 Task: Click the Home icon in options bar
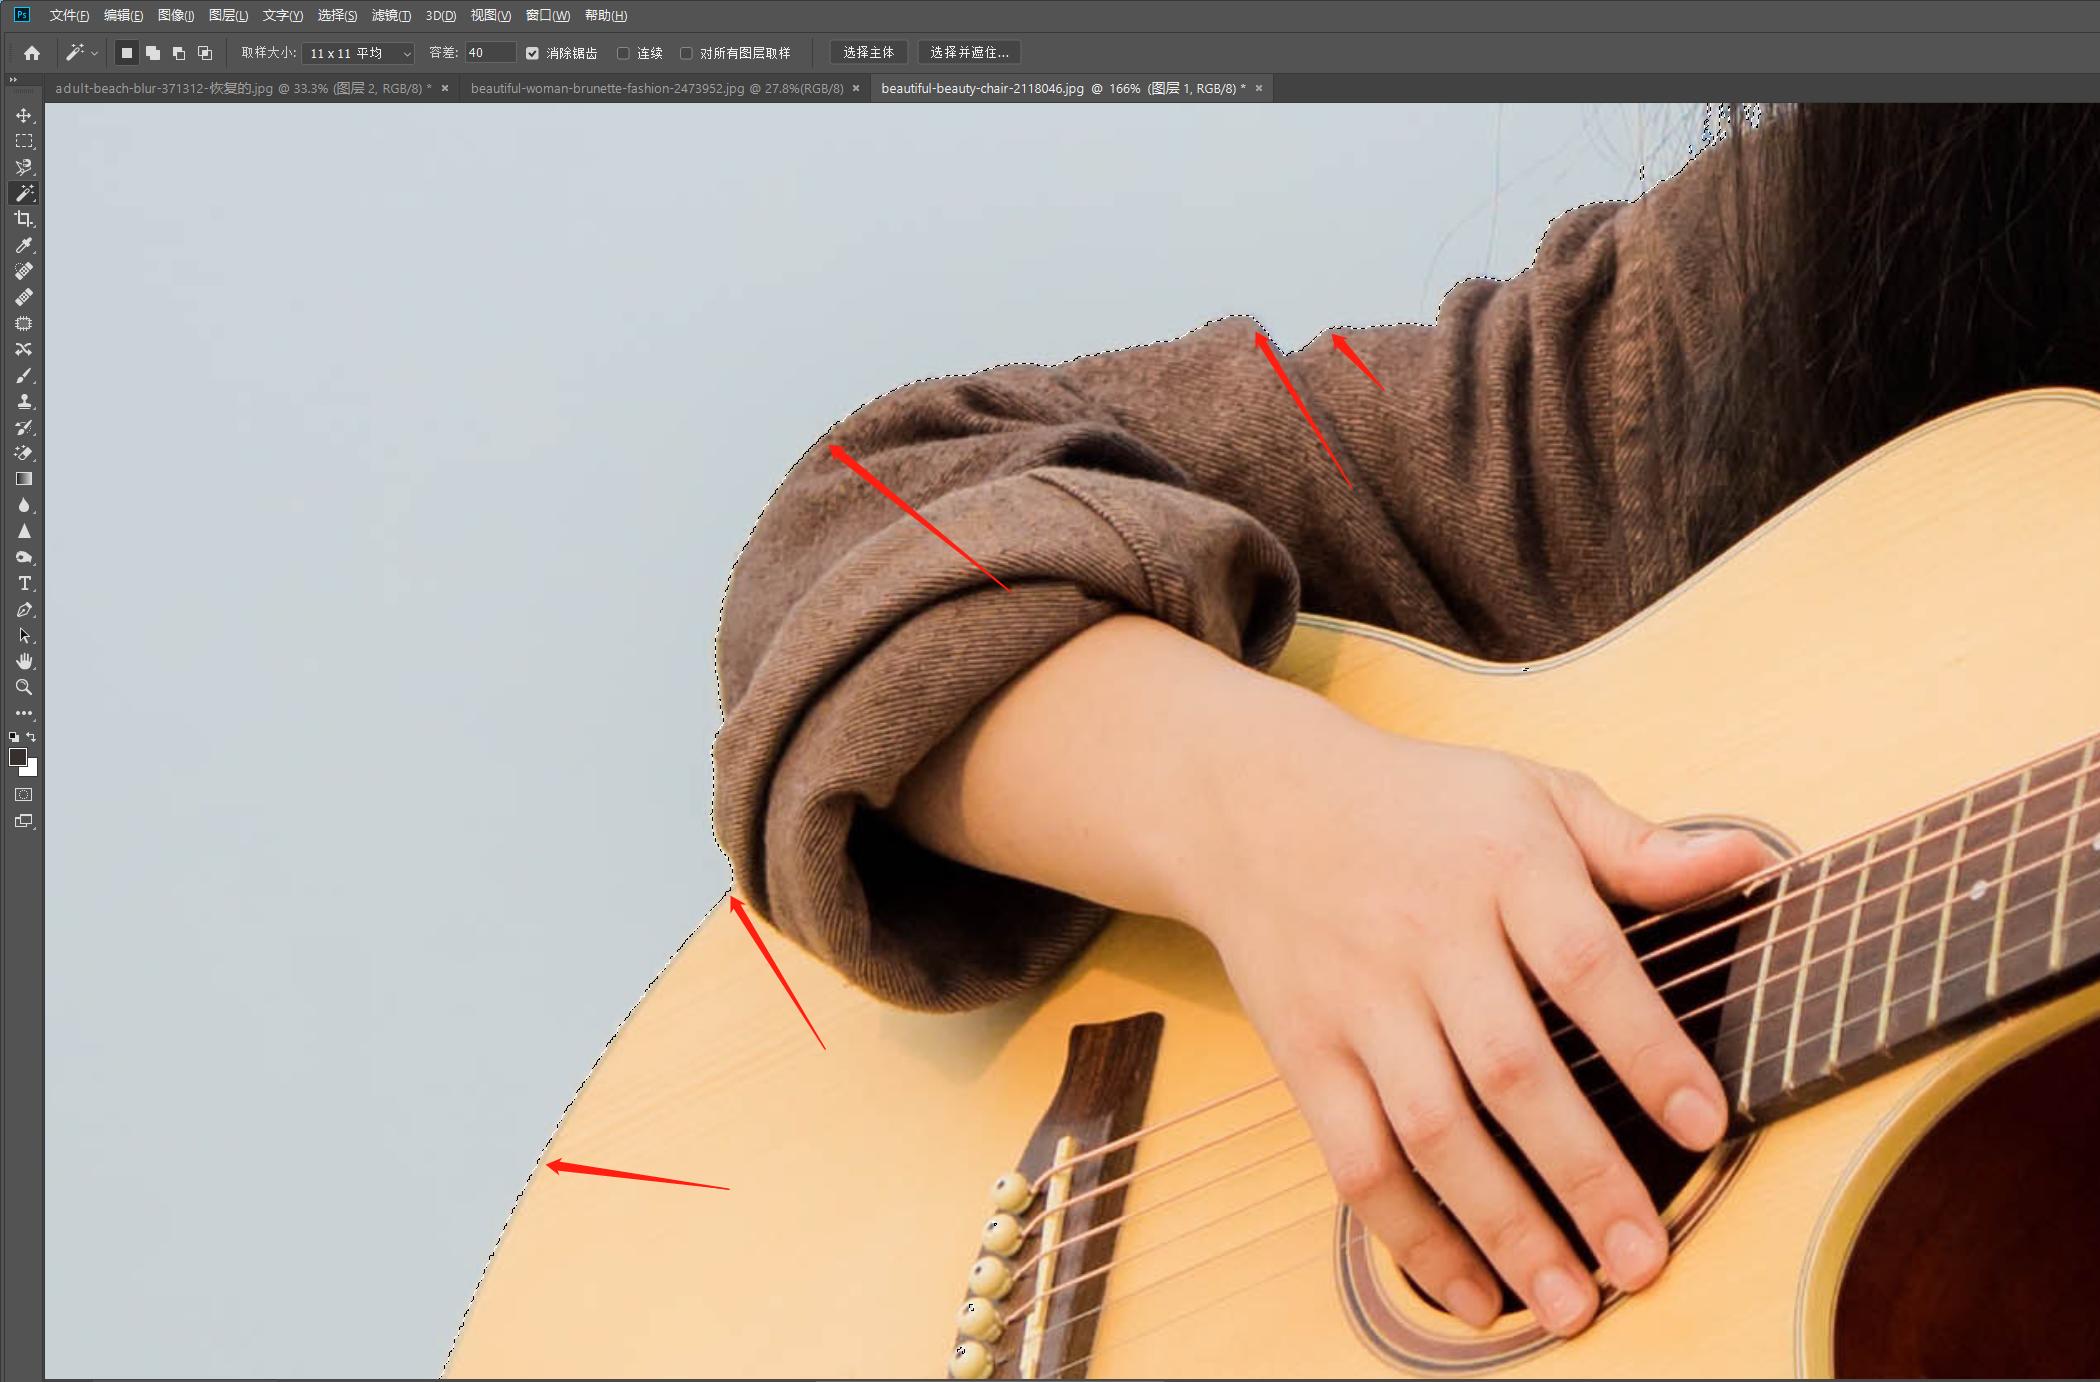tap(32, 53)
